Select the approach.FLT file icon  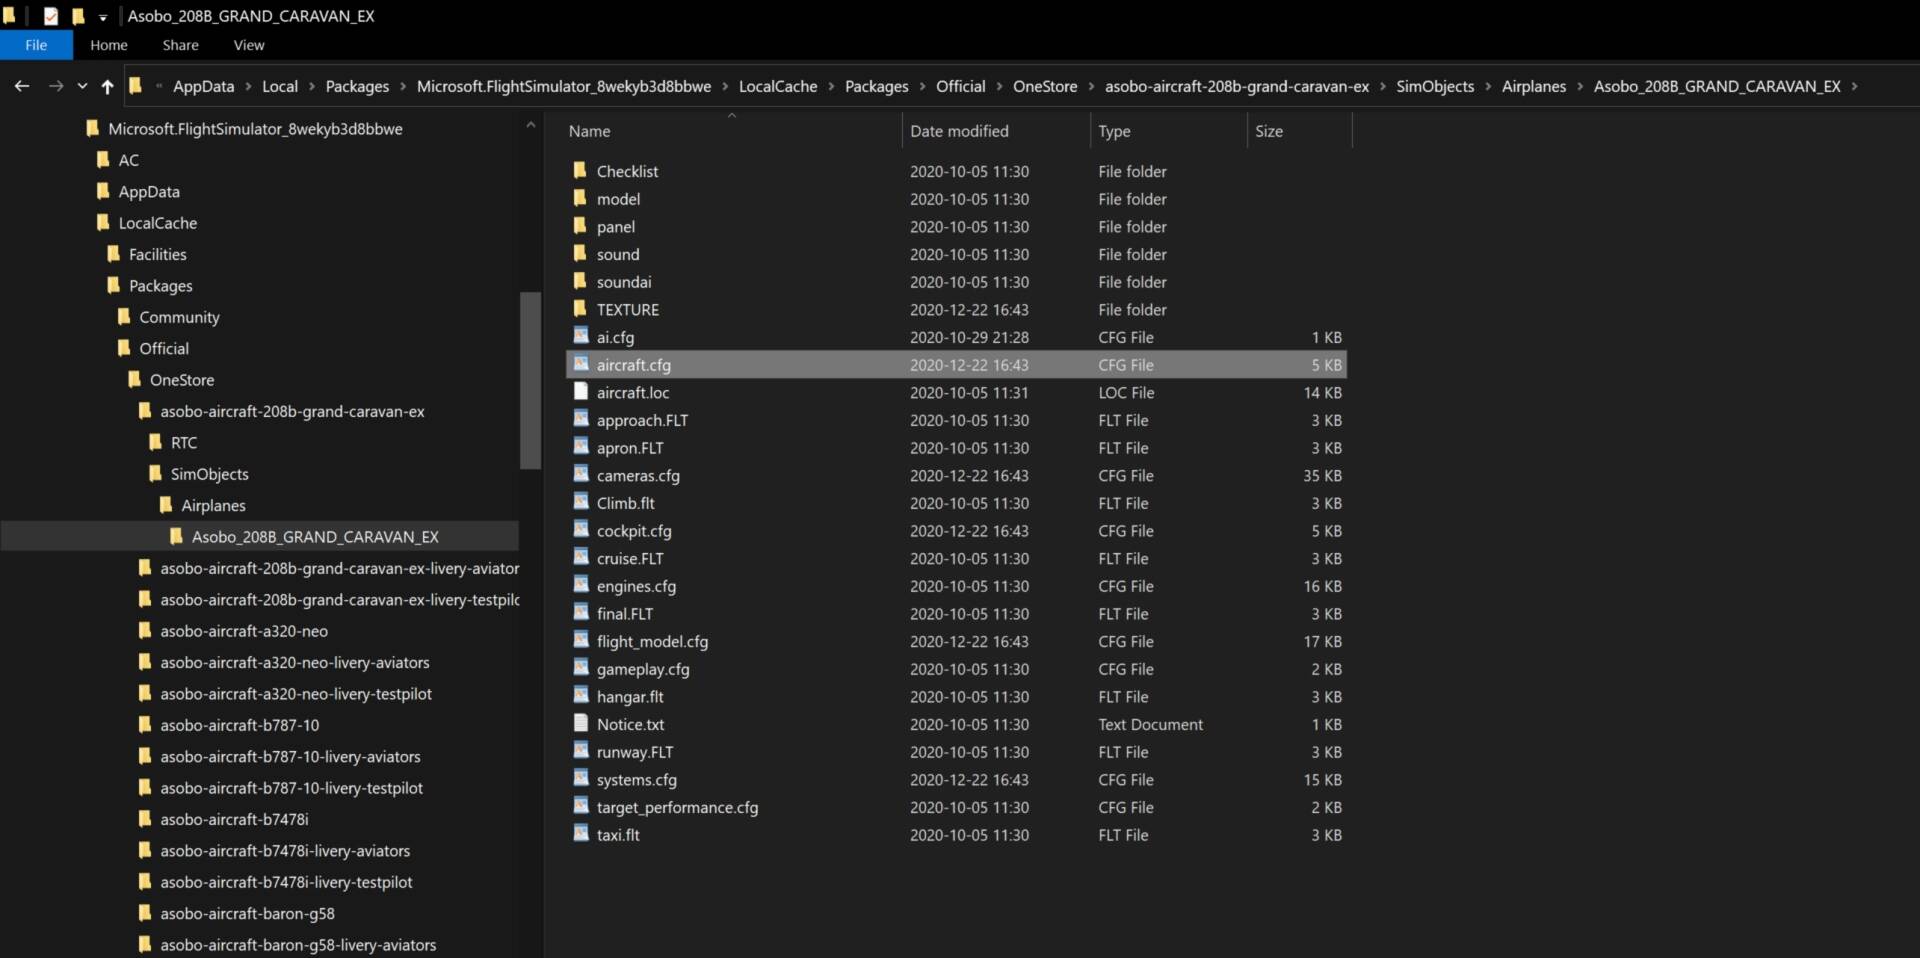[581, 419]
